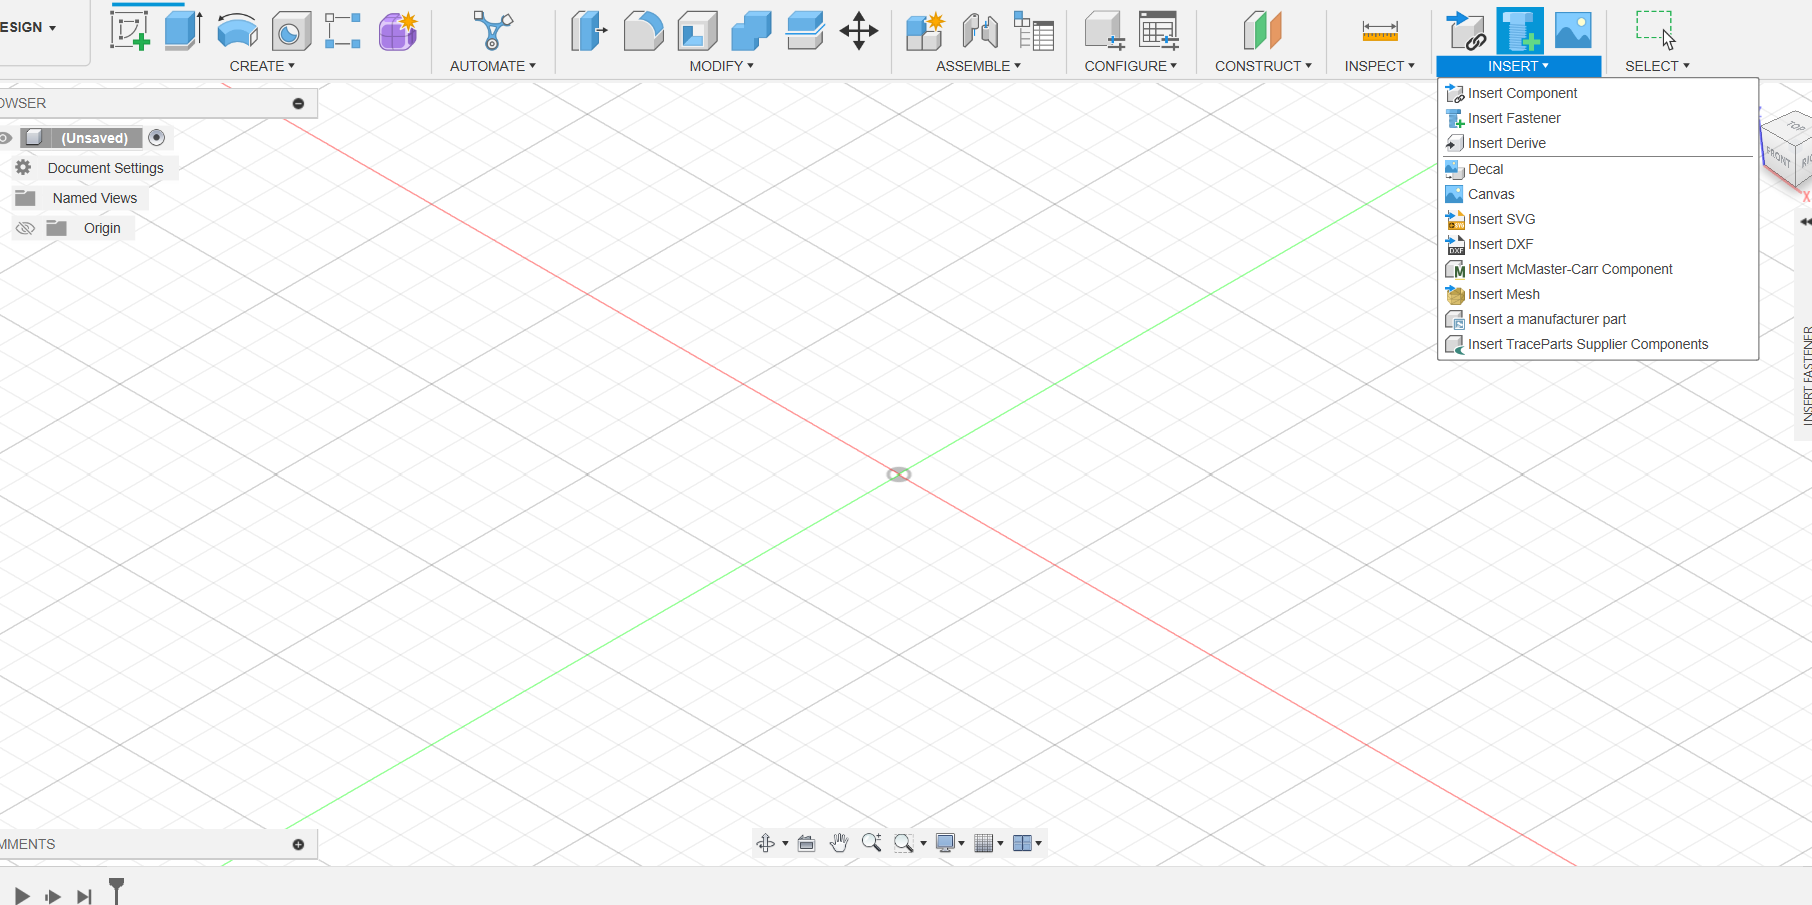The height and width of the screenshot is (905, 1812).
Task: Click the Pan hand tool
Action: click(839, 843)
